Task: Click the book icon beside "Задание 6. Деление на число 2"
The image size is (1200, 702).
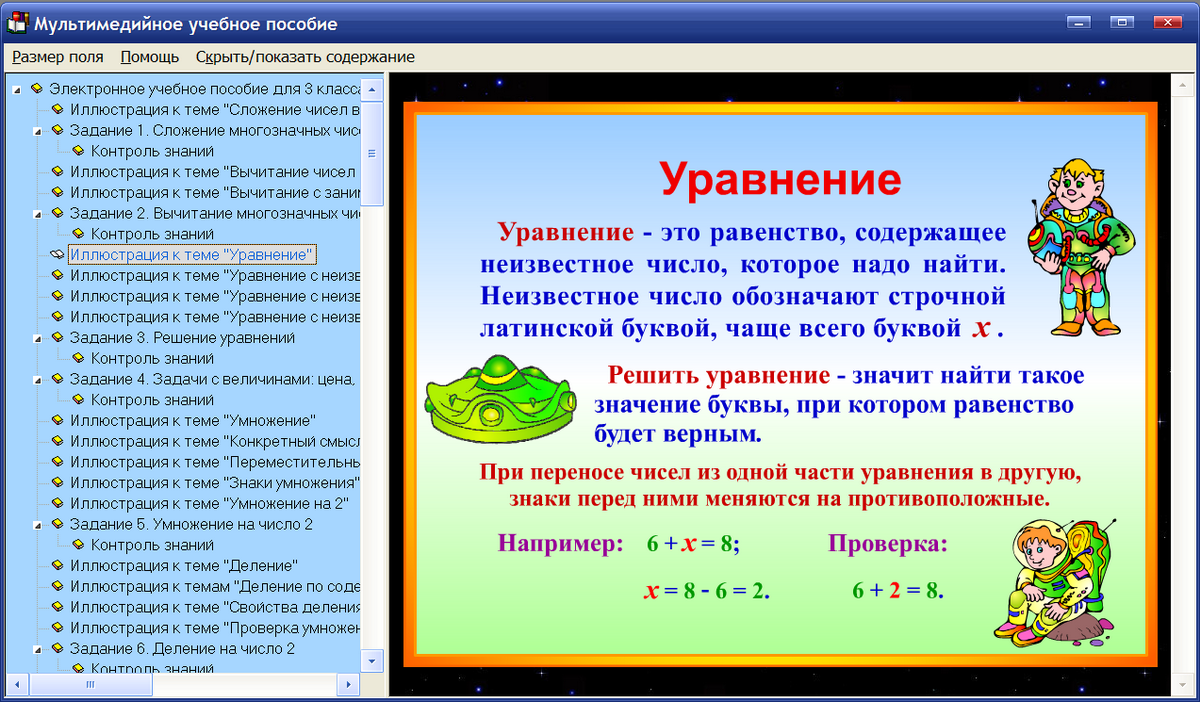Action: (55, 648)
